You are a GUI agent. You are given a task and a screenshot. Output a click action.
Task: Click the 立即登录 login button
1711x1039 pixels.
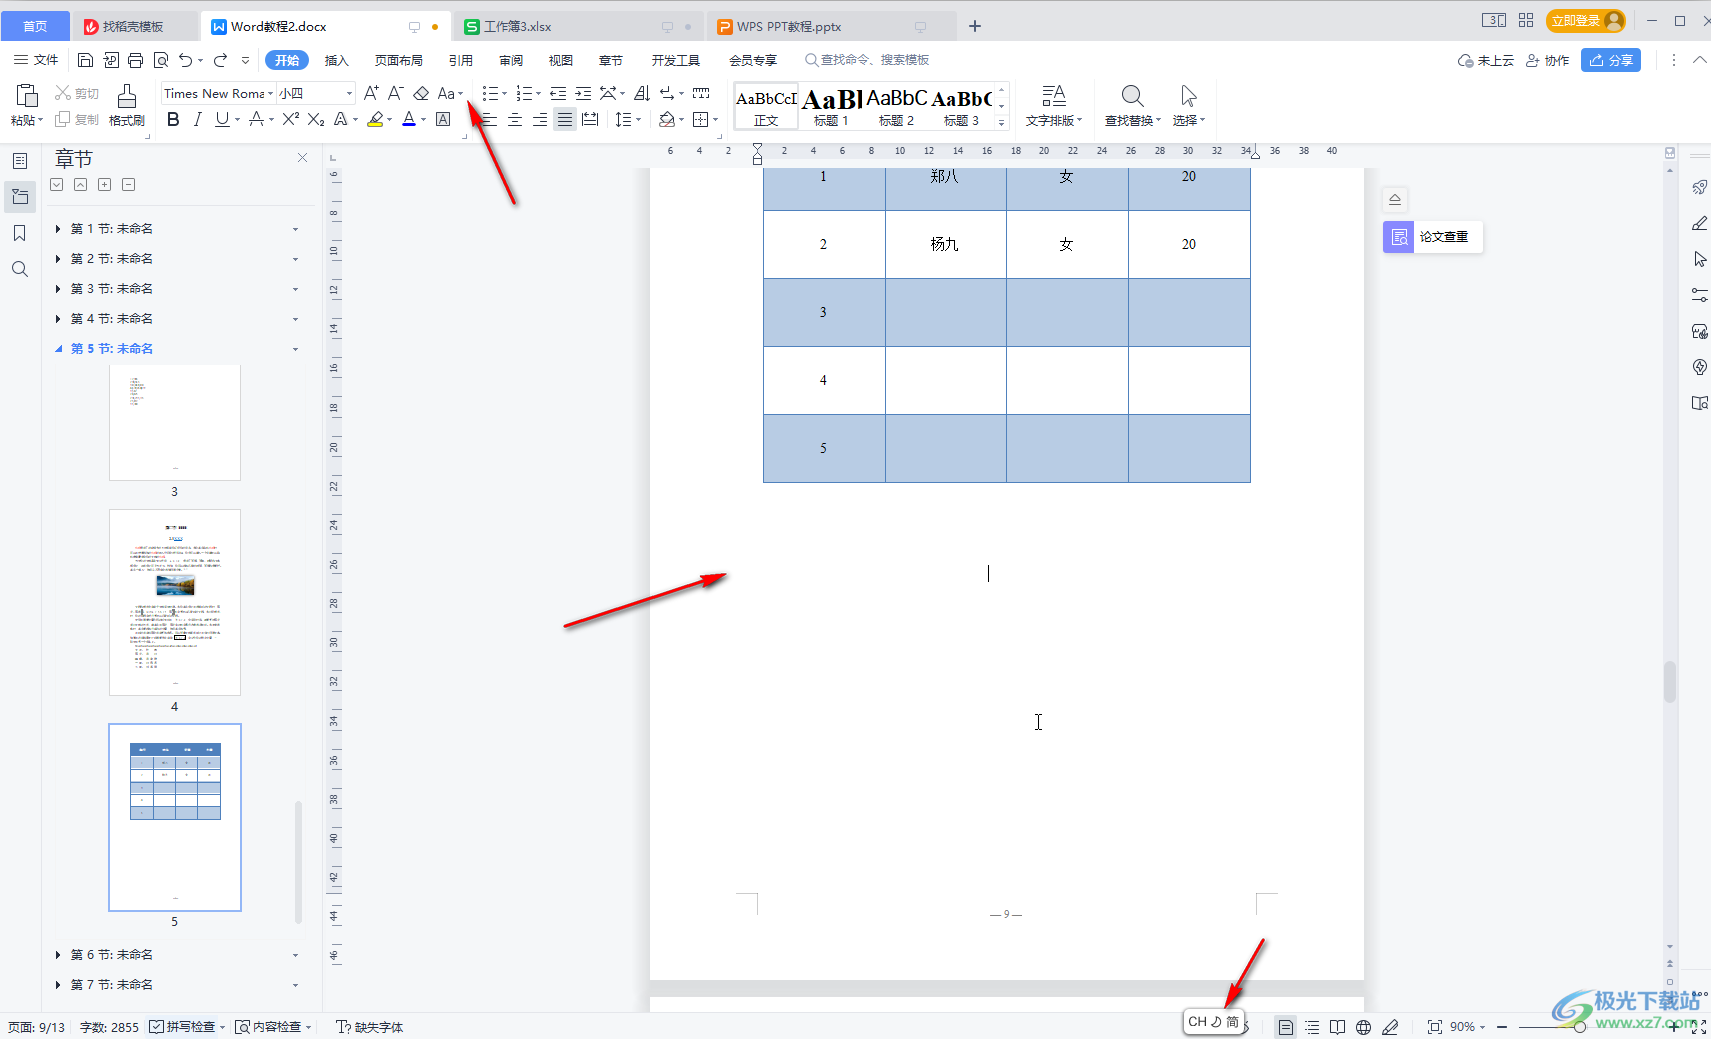coord(1585,20)
